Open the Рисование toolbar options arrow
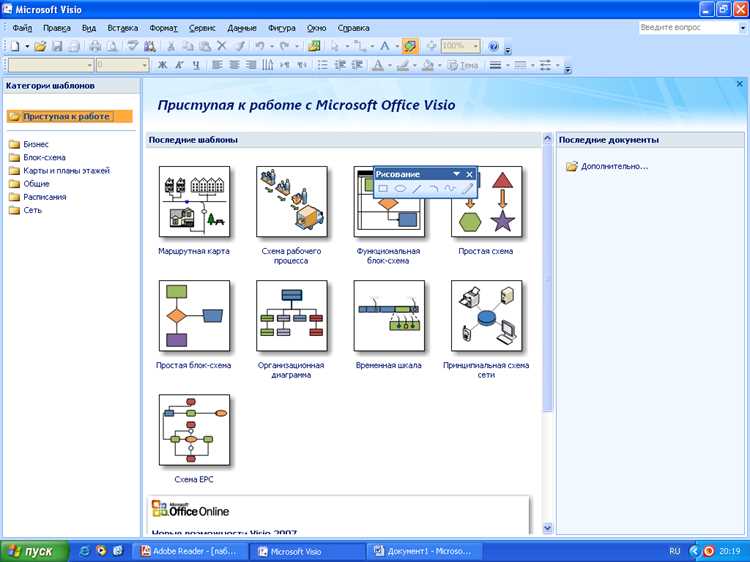750x562 pixels. tap(456, 174)
